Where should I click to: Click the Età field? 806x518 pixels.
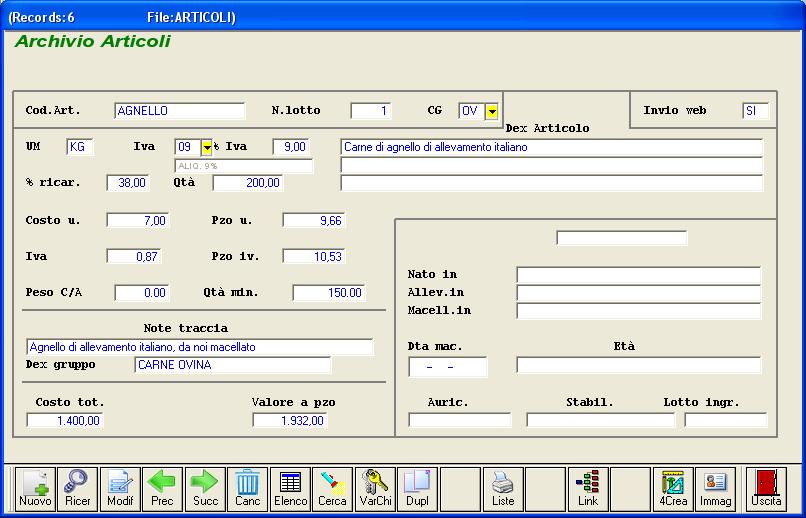(638, 365)
